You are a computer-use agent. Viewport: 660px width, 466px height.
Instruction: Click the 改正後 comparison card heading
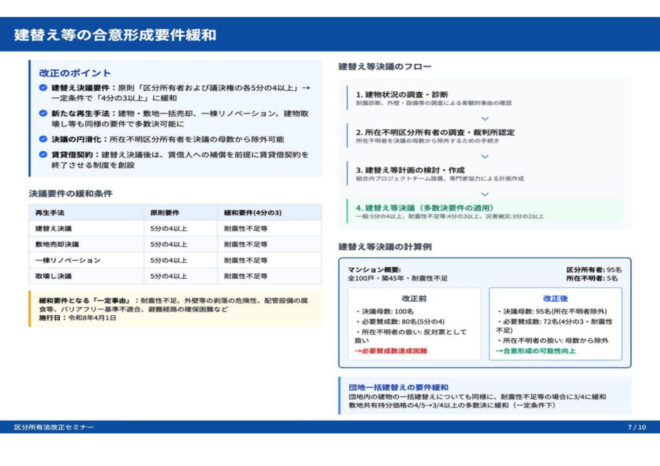pos(556,298)
